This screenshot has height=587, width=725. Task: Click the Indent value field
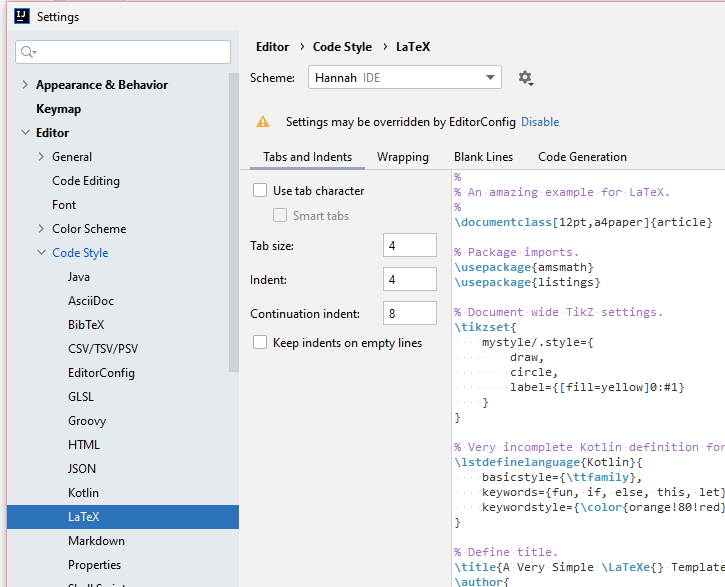point(410,279)
